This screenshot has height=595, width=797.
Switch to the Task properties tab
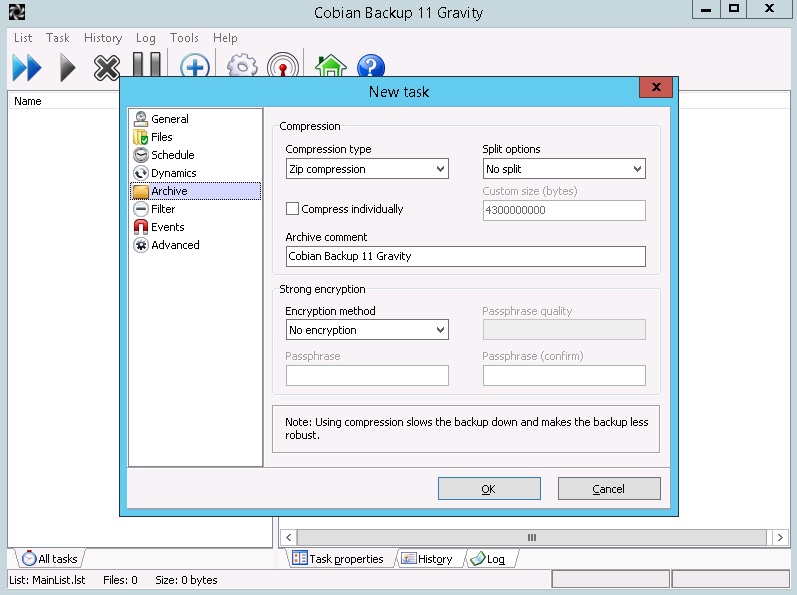pos(338,559)
